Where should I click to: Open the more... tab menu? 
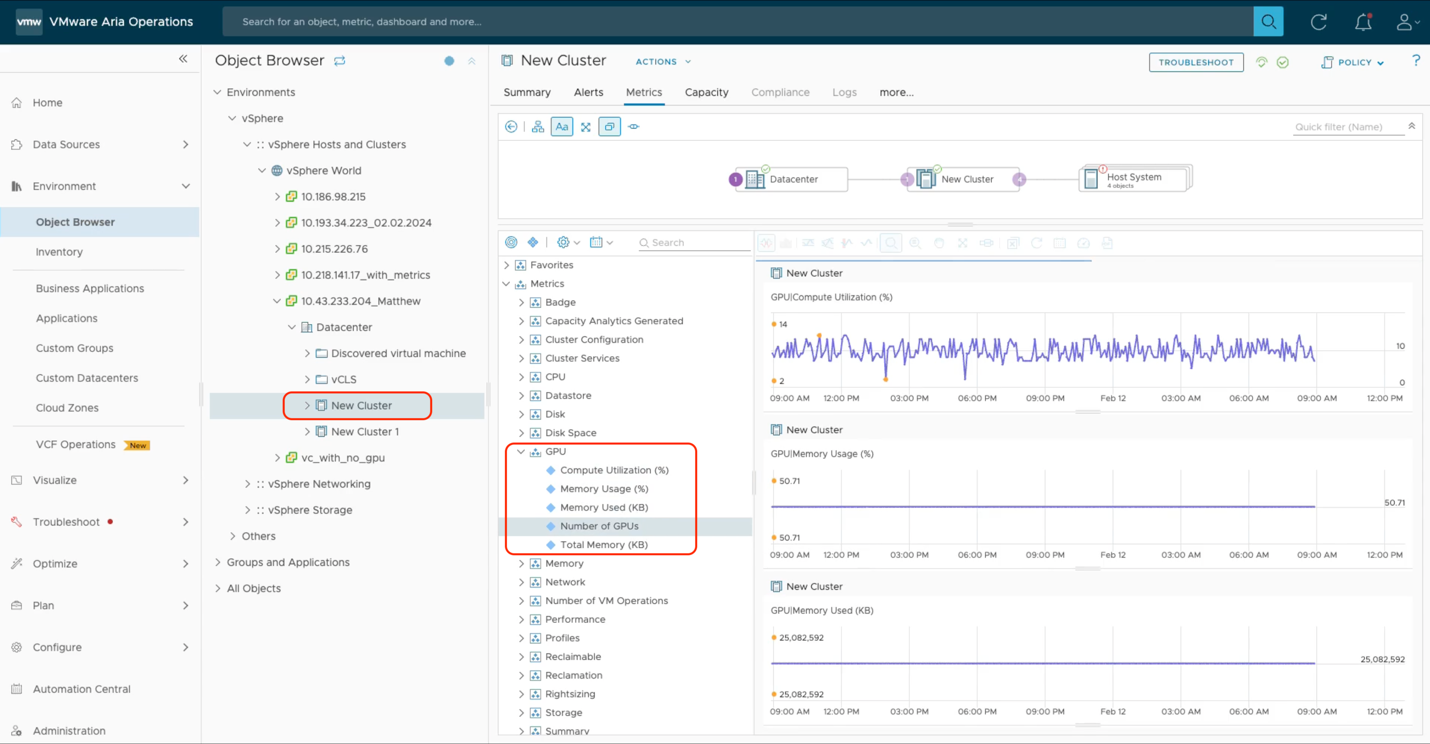pos(896,92)
